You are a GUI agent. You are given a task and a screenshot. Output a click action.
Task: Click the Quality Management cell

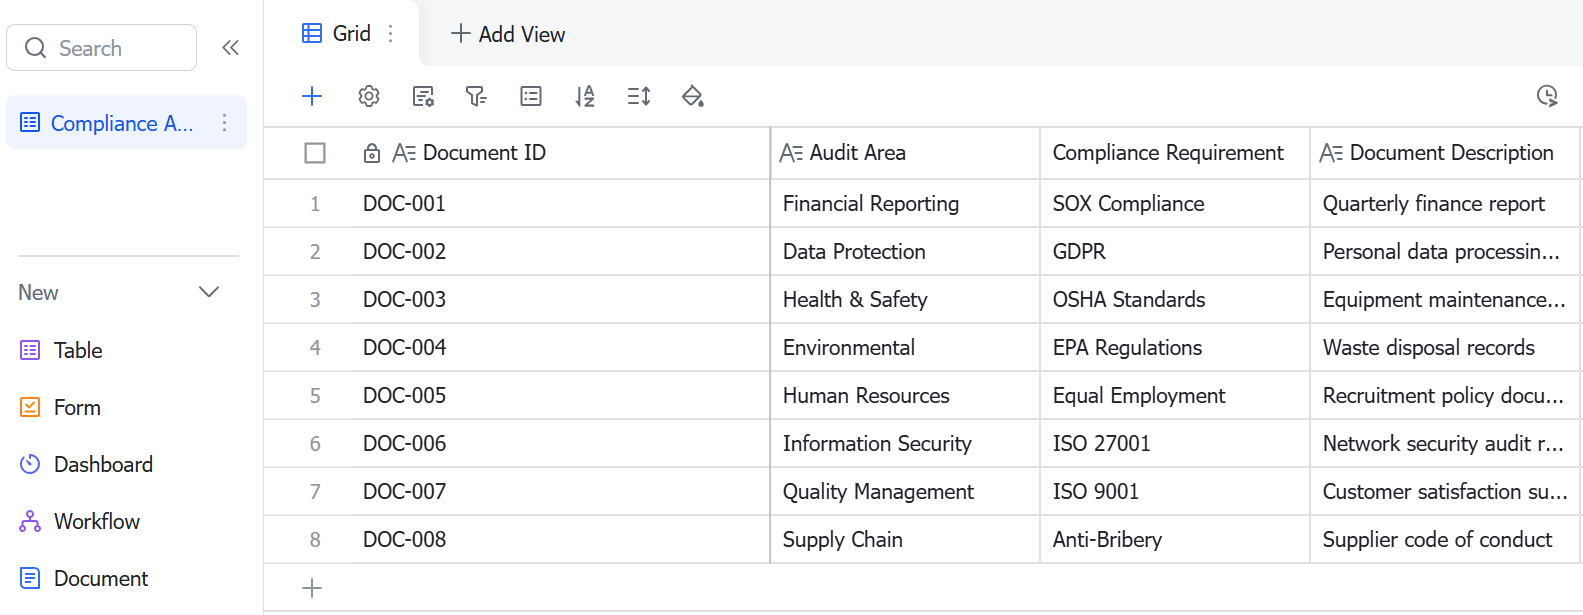905,492
